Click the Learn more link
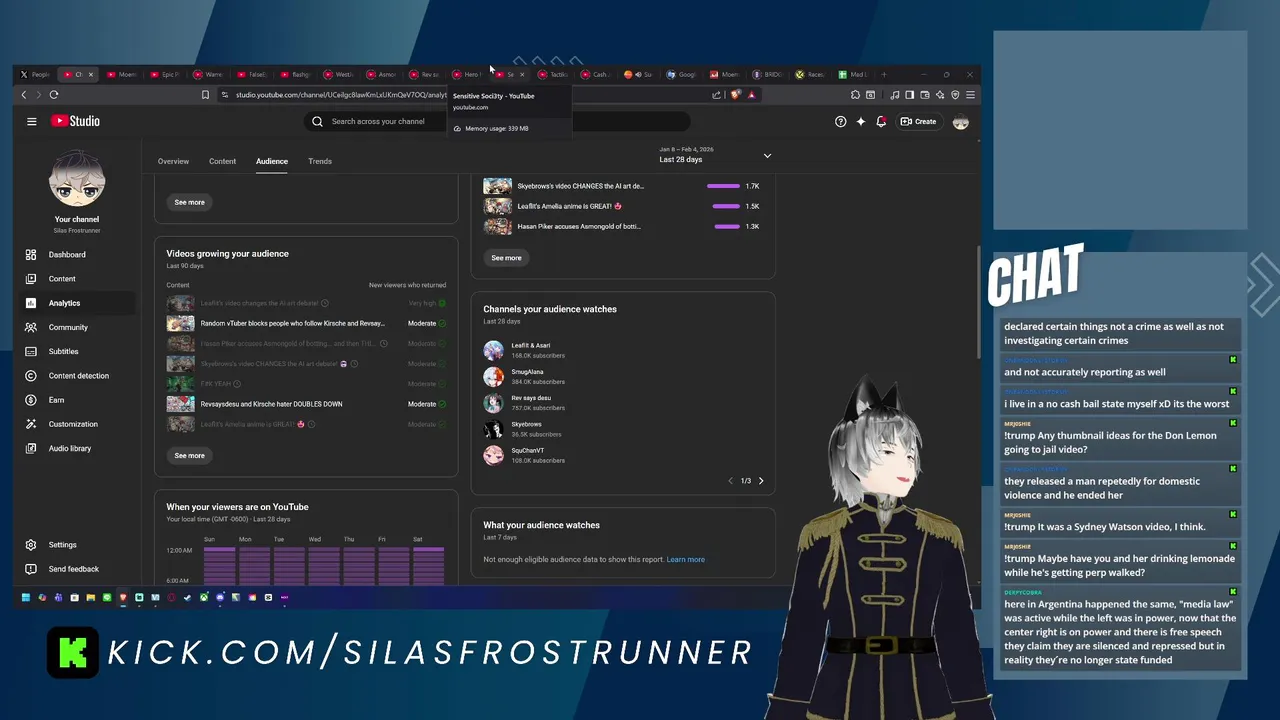 coord(686,559)
